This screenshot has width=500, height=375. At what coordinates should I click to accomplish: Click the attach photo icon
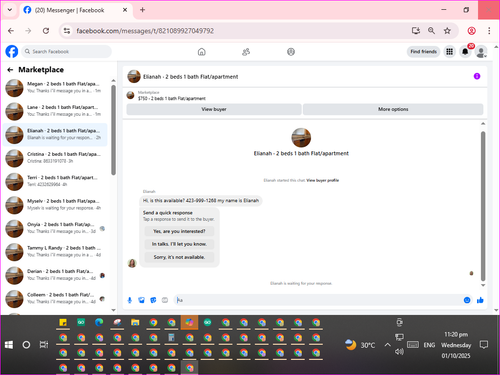tap(142, 300)
